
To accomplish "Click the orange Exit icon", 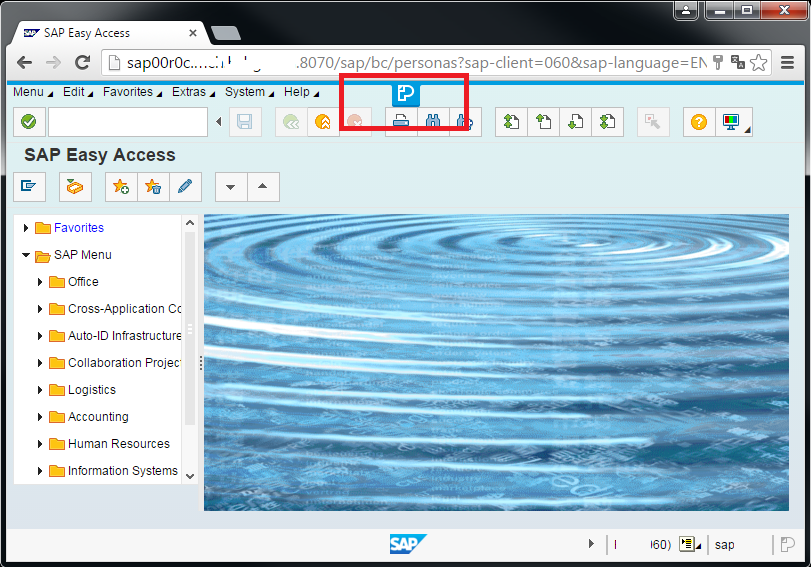I will point(323,122).
